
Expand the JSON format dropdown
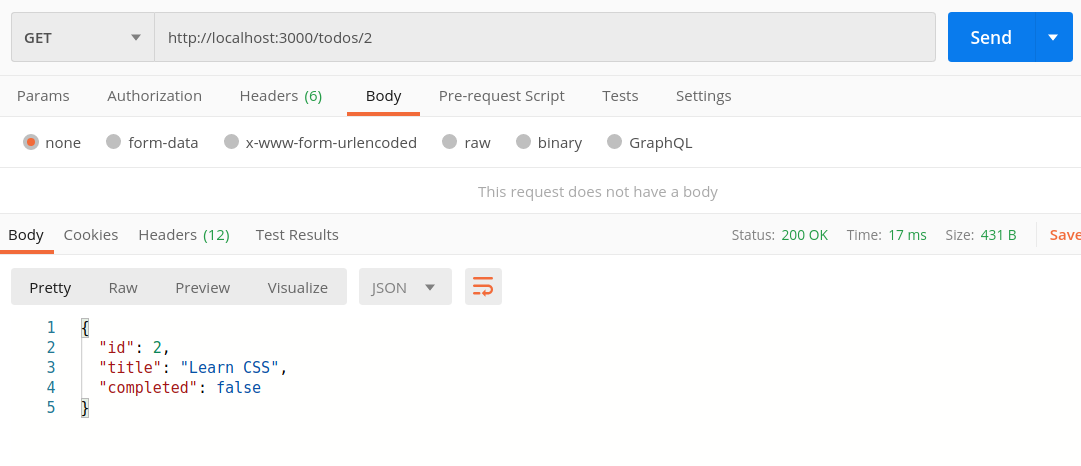[405, 287]
